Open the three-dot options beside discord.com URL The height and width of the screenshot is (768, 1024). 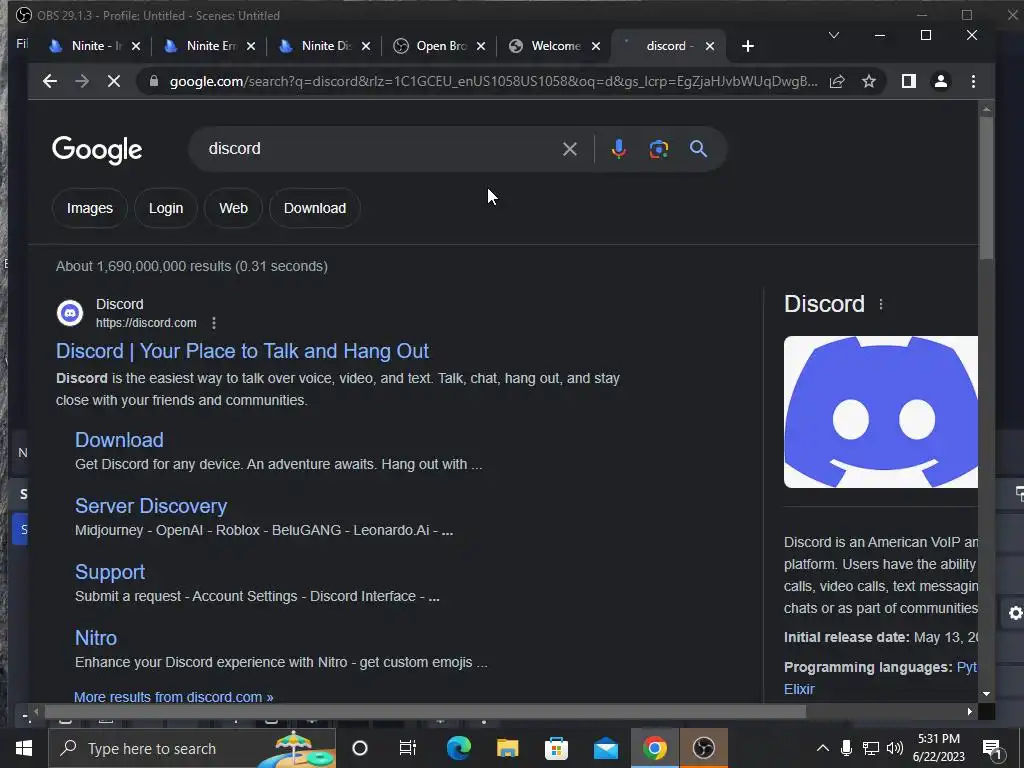(x=214, y=323)
